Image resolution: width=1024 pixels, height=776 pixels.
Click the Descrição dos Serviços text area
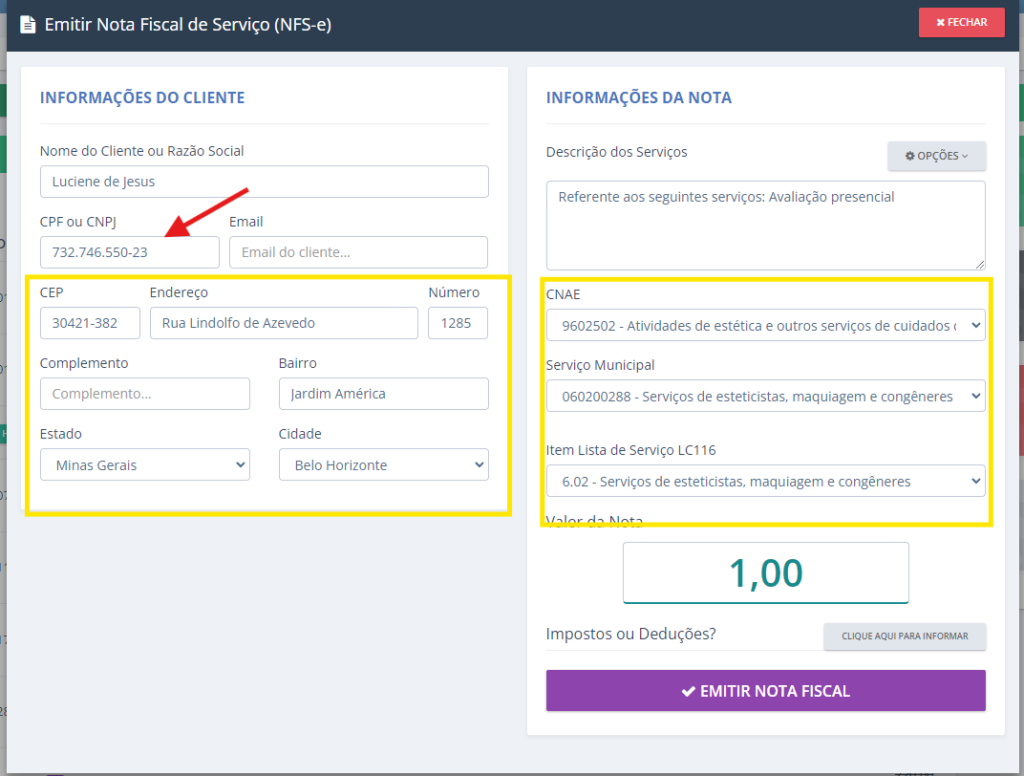coord(765,225)
